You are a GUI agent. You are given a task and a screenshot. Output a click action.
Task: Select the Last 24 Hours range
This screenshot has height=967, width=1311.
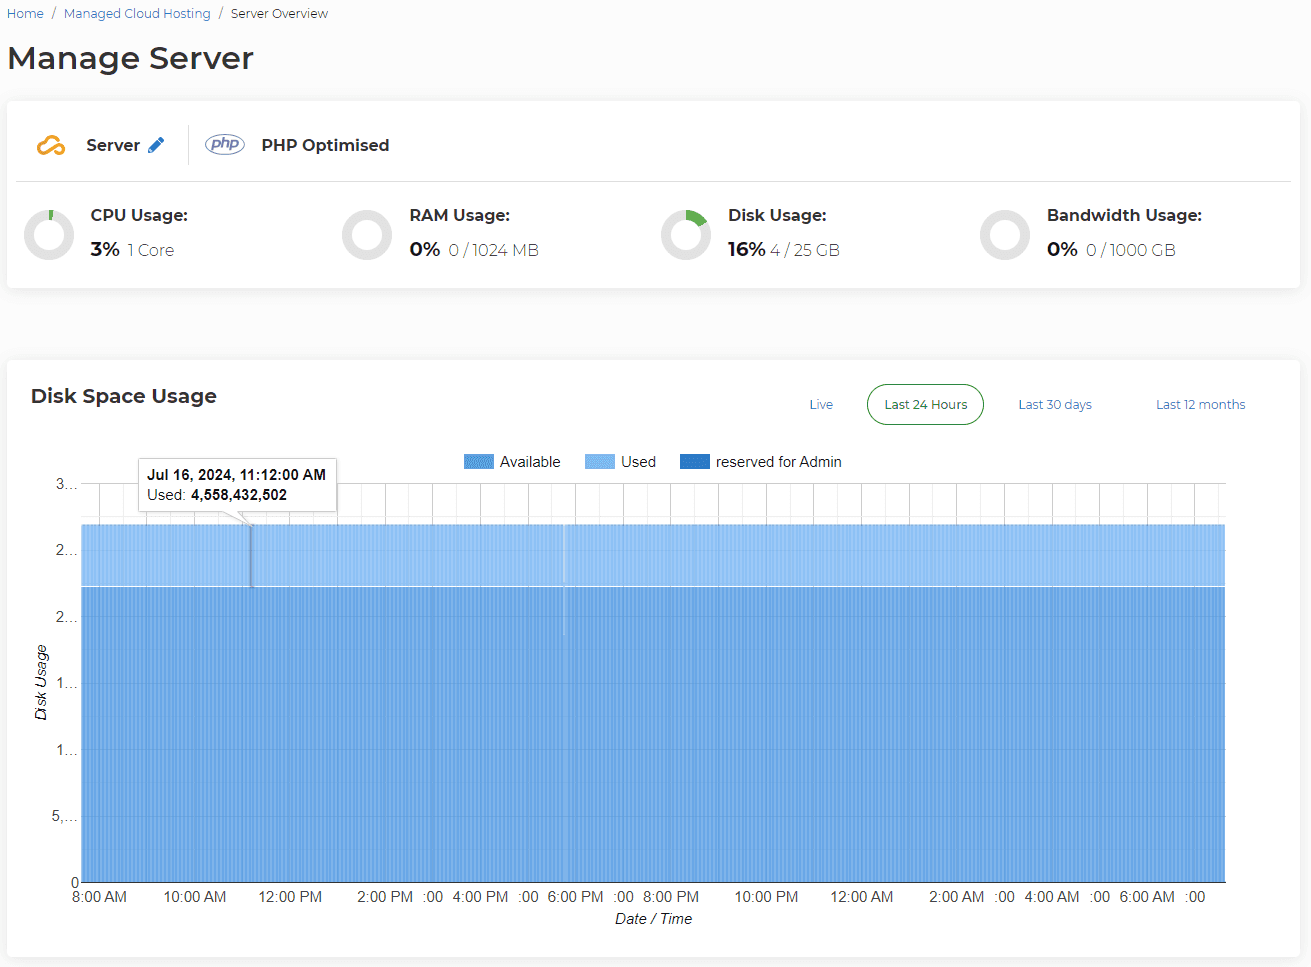pyautogui.click(x=925, y=404)
